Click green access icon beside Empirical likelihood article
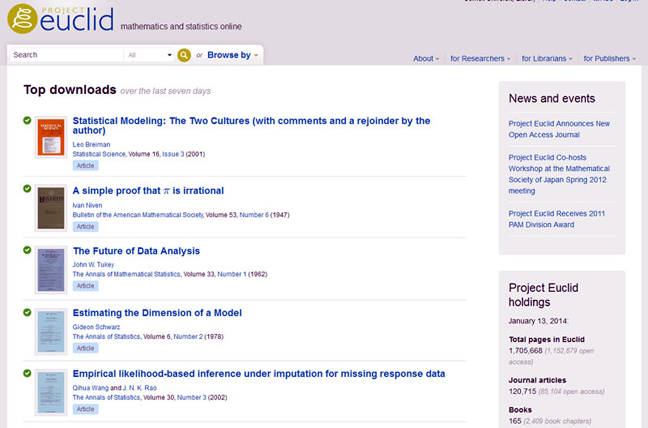 click(27, 373)
